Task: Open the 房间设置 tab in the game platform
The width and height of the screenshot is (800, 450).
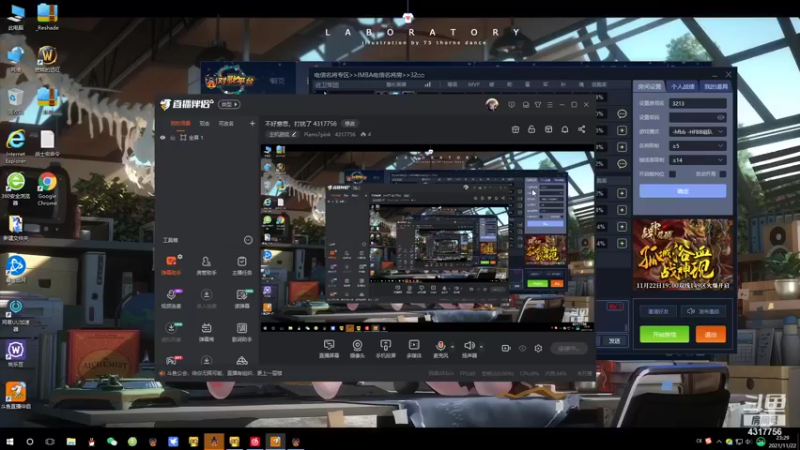Action: point(650,87)
